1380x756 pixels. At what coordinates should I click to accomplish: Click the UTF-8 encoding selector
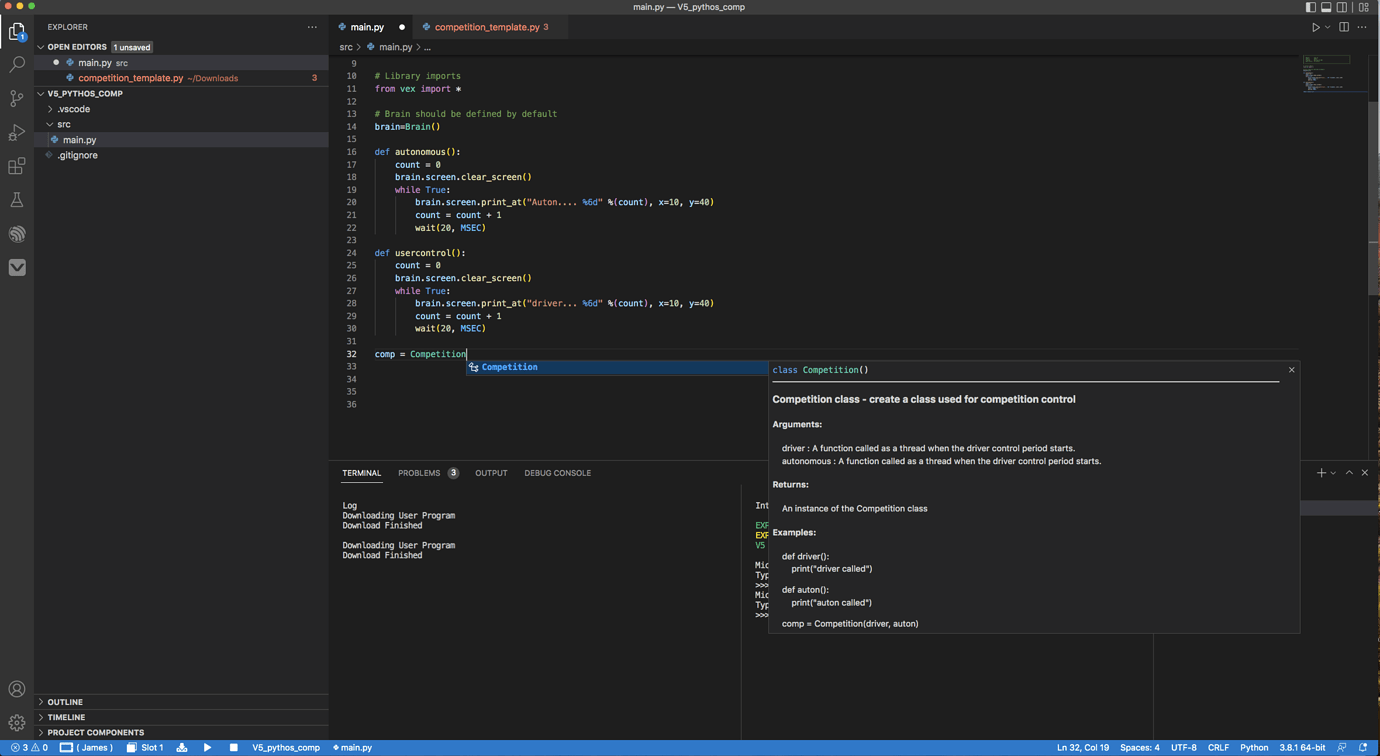coord(1183,748)
